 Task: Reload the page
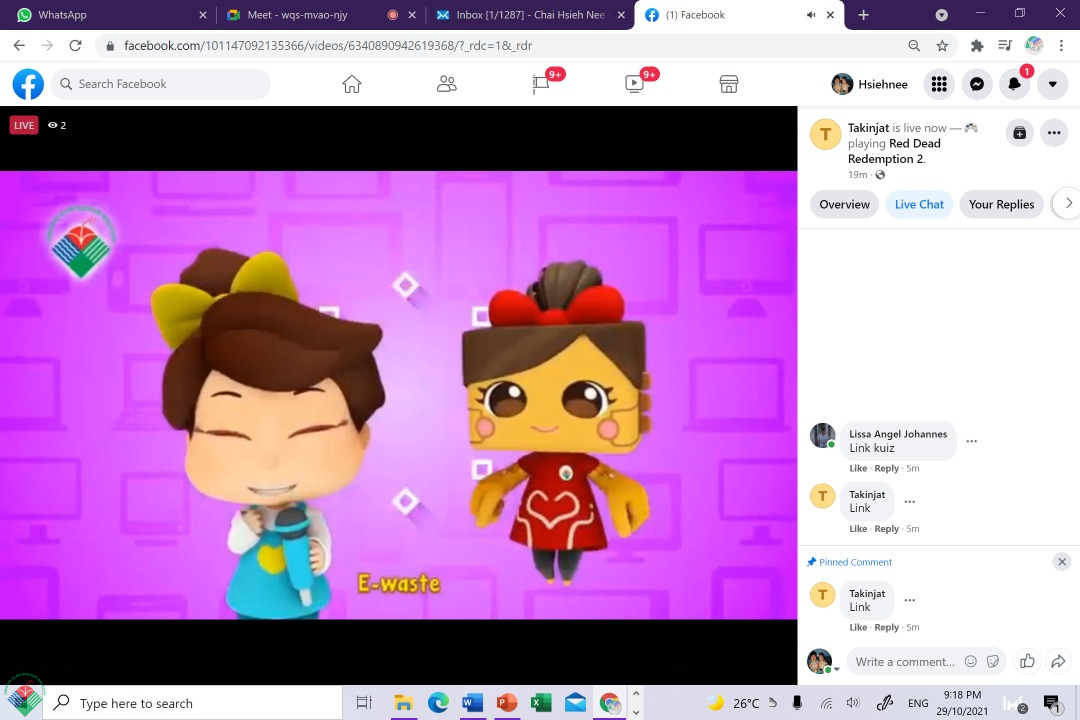click(x=76, y=45)
